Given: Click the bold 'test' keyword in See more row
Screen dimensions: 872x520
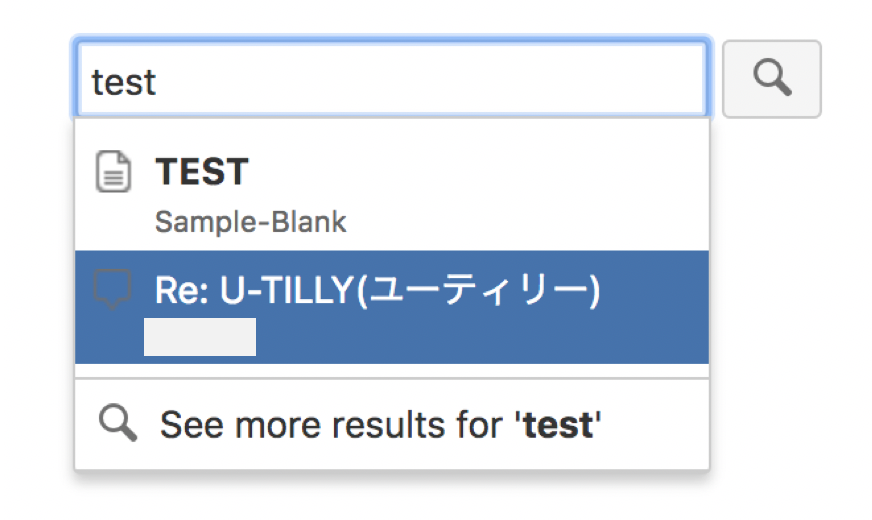Looking at the screenshot, I should point(557,425).
